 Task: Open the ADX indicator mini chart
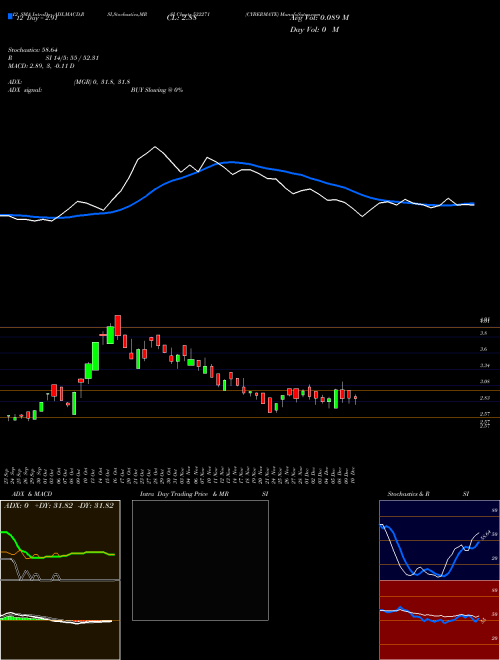[60, 540]
